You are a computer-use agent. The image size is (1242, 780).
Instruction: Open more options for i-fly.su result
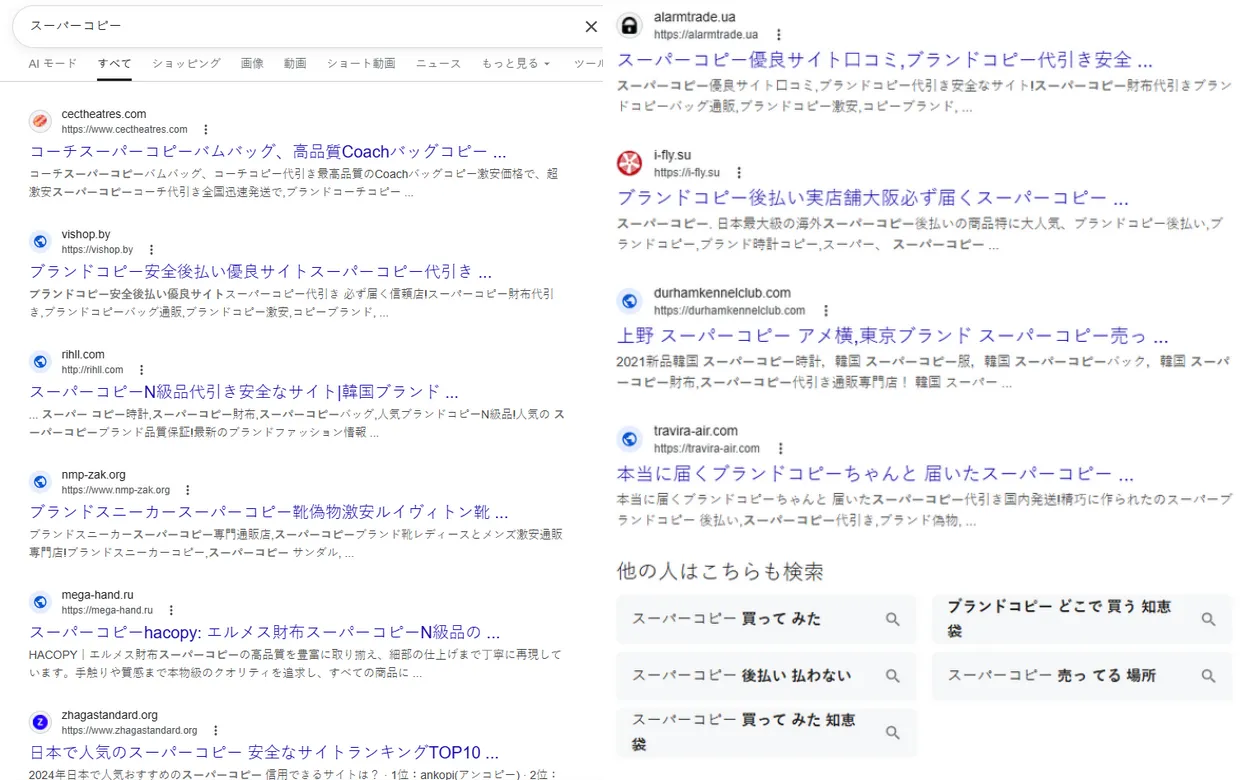pyautogui.click(x=738, y=173)
